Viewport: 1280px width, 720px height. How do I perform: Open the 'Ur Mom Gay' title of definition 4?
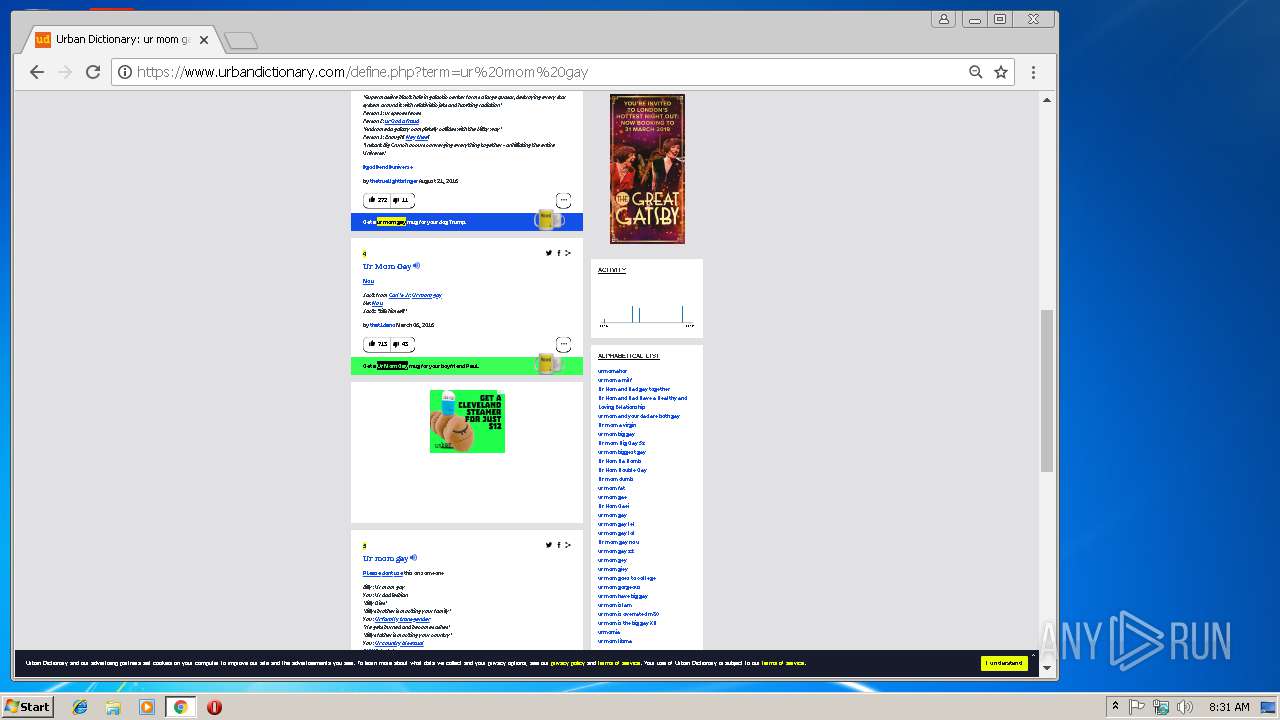387,267
